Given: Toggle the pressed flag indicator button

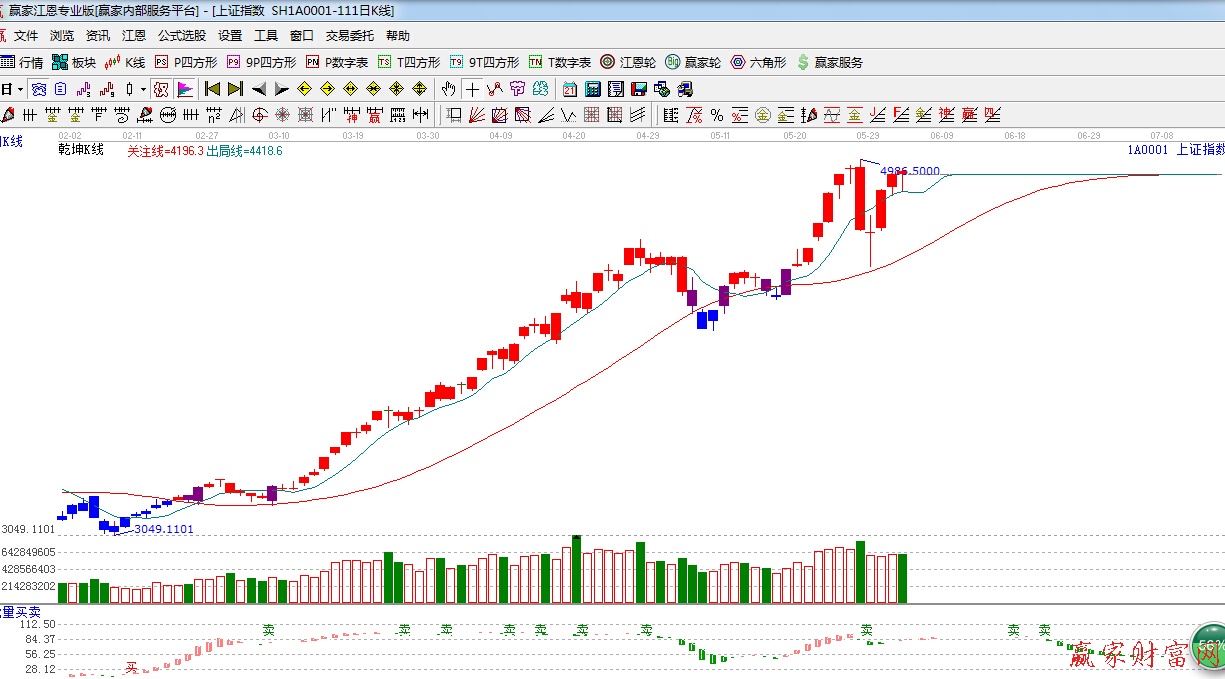Looking at the screenshot, I should pos(184,89).
